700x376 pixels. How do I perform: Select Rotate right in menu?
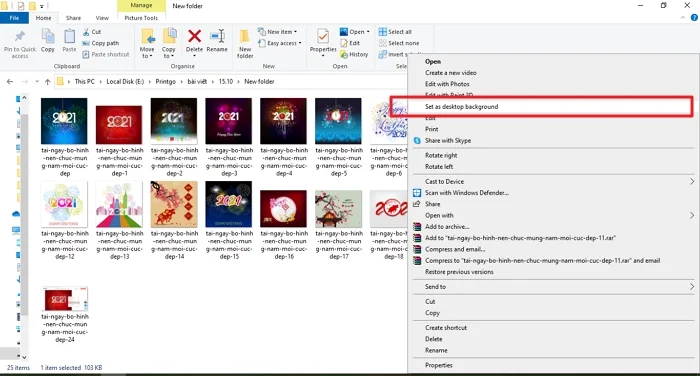click(441, 155)
